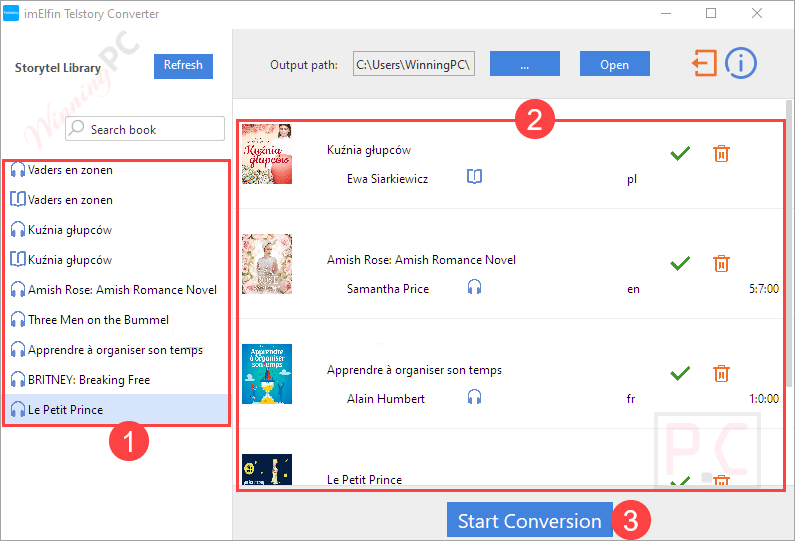Focus the Search book field
Viewport: 795px width, 541px height.
pos(145,129)
